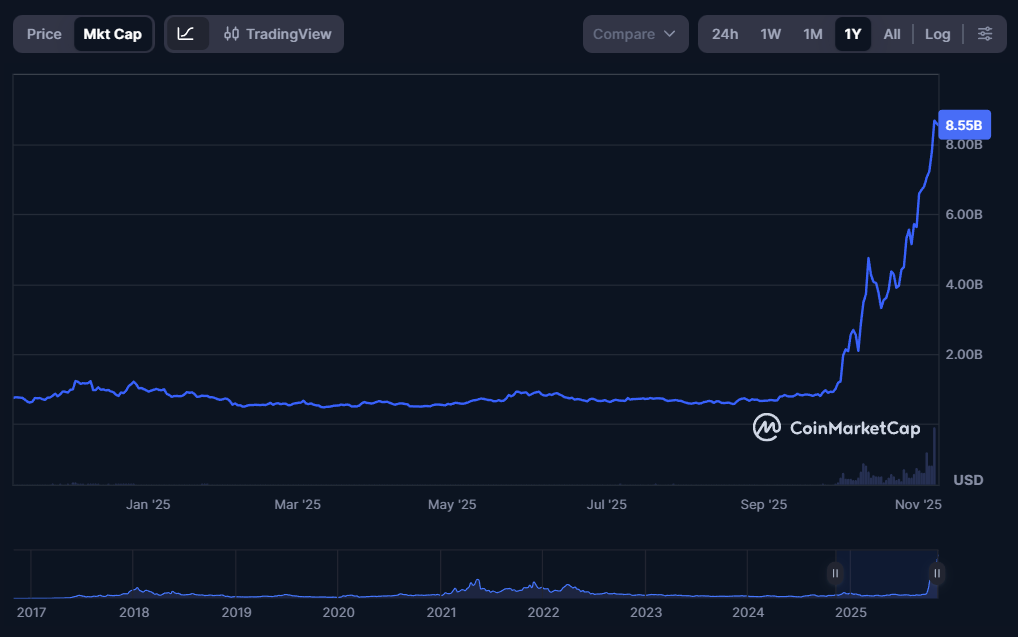Select the 1Y tab

coord(852,33)
